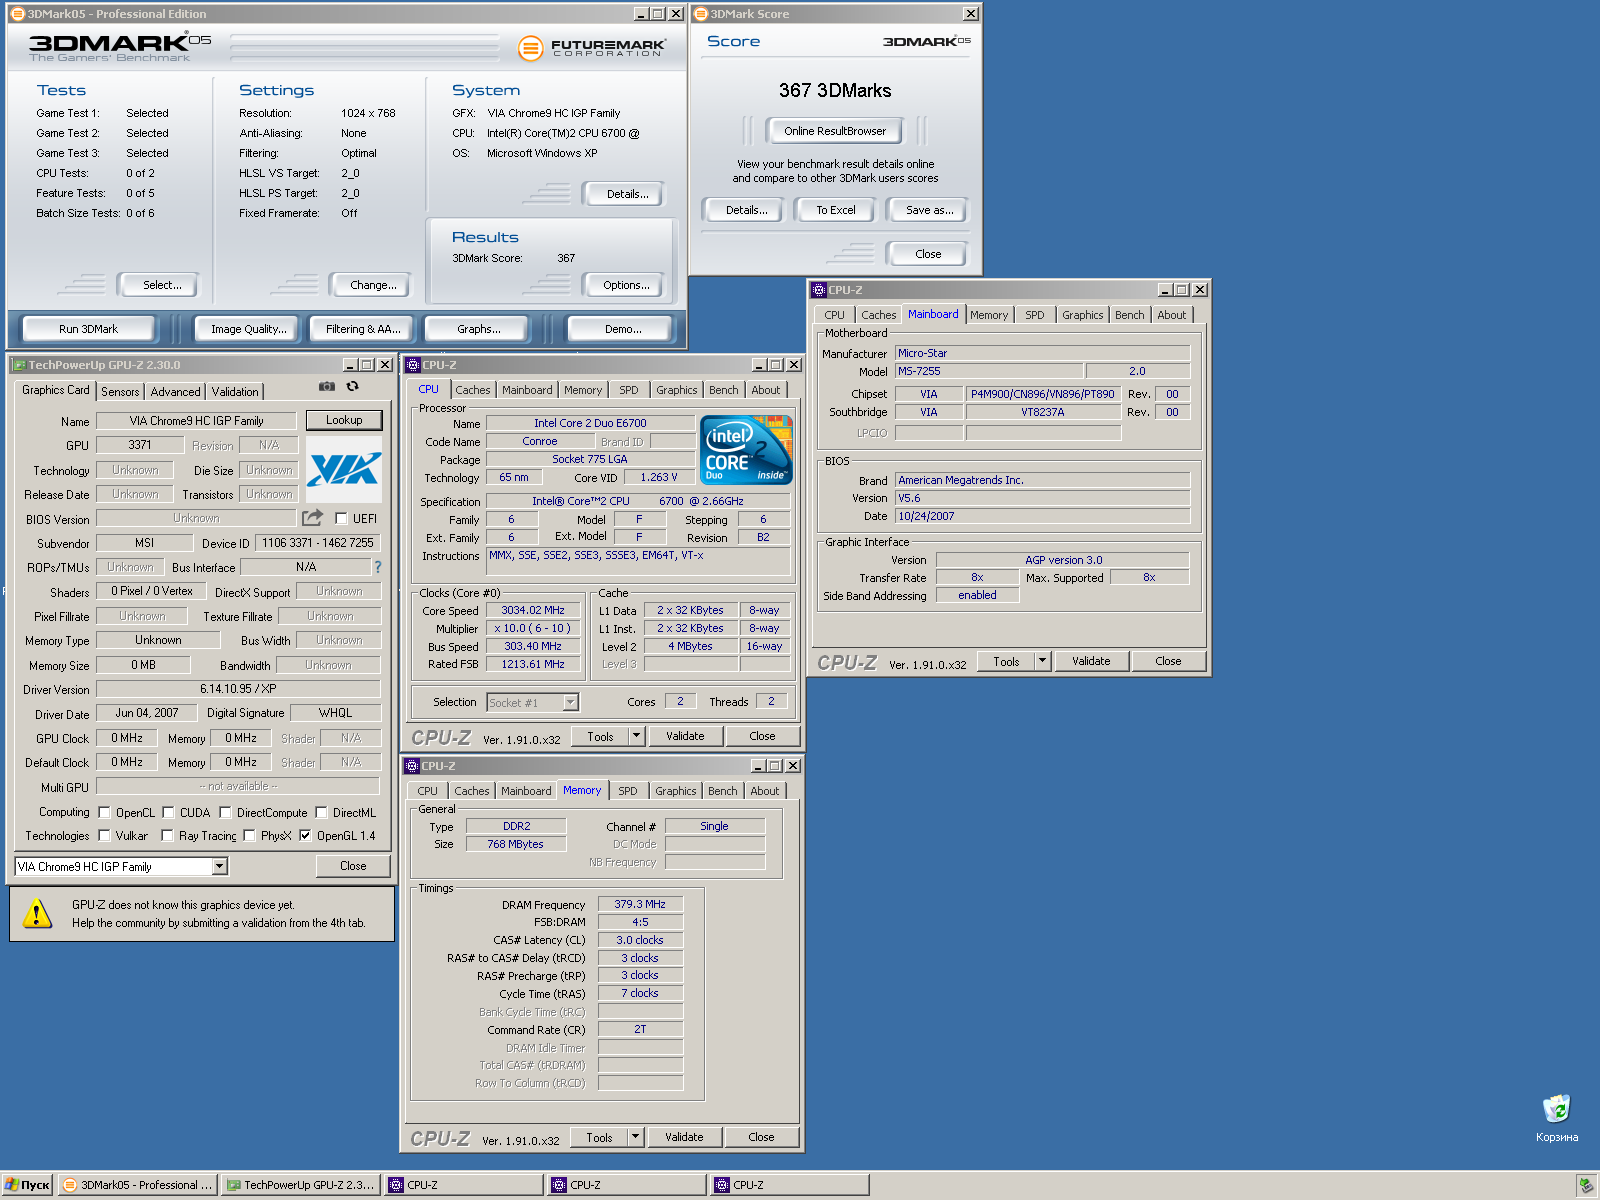Viewport: 1600px width, 1200px height.
Task: Click Validate in CPU-Z Memory window
Action: 684,1137
